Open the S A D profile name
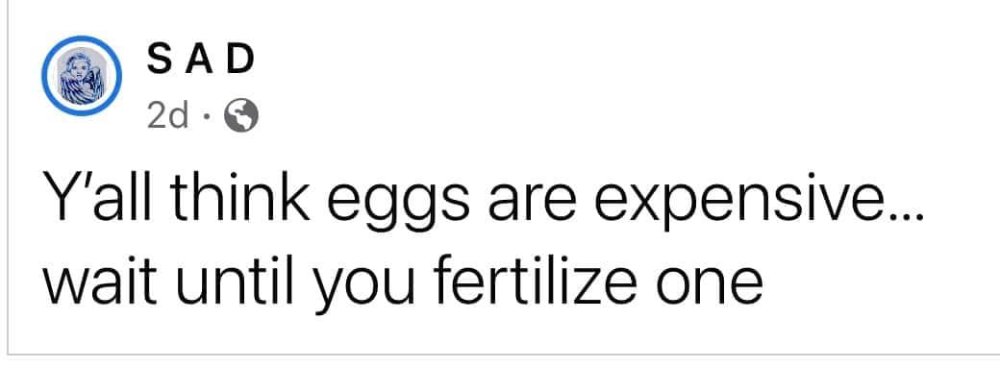 click(x=201, y=61)
